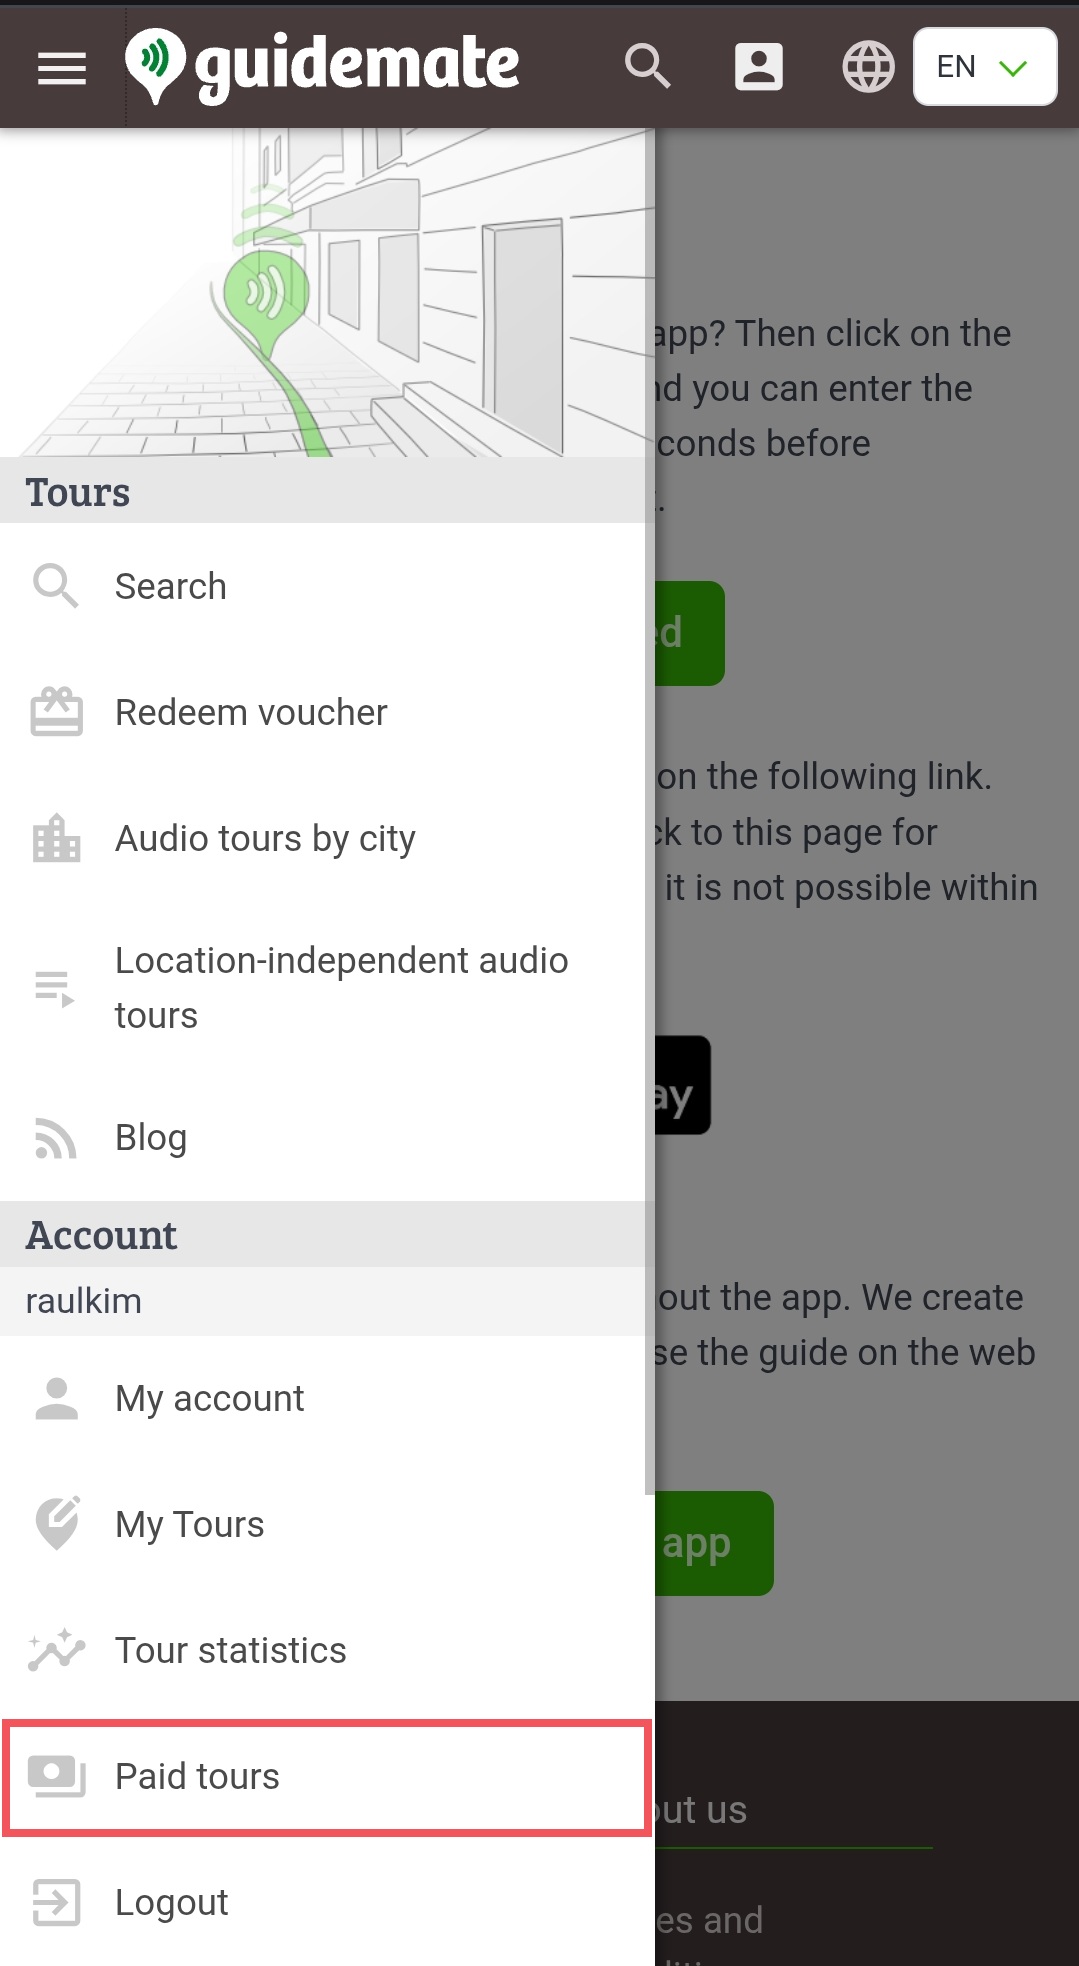Open the Blog menu entry
The image size is (1079, 1966).
[327, 1138]
